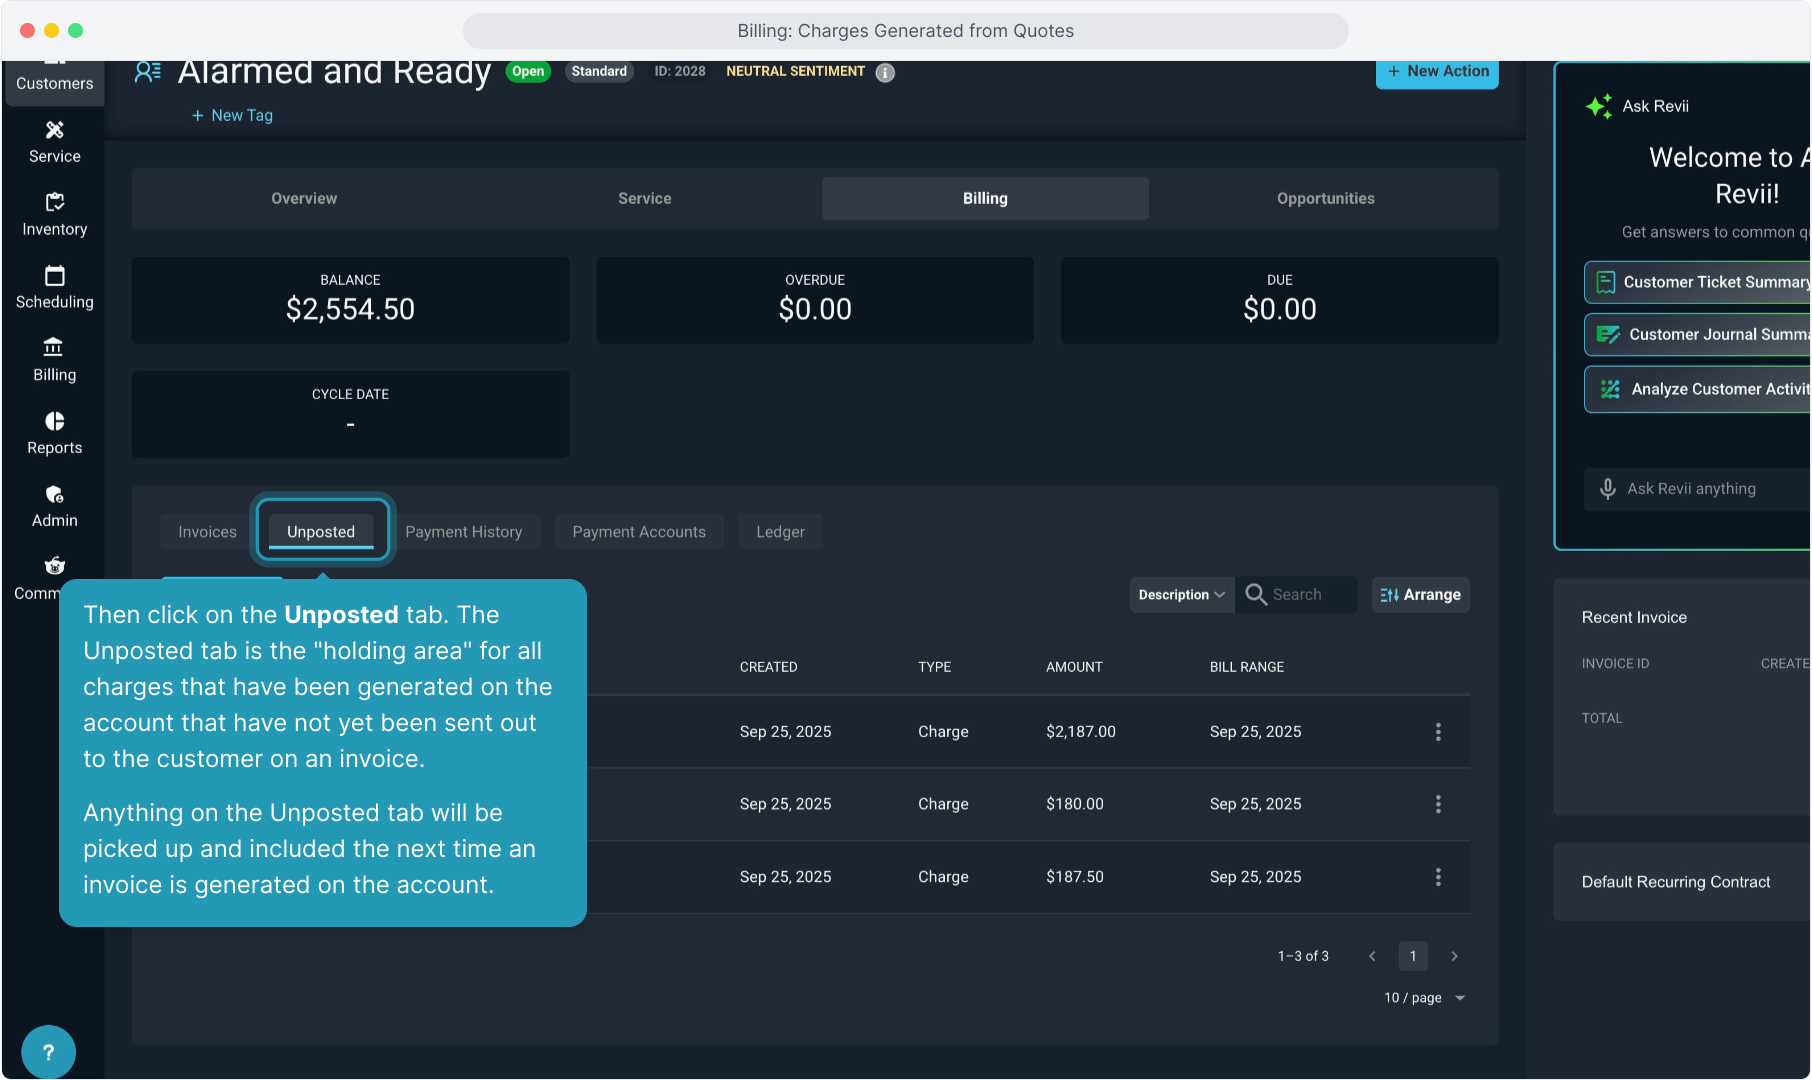Expand the Description filter dropdown
Viewport: 1812px width, 1080px height.
(1181, 595)
